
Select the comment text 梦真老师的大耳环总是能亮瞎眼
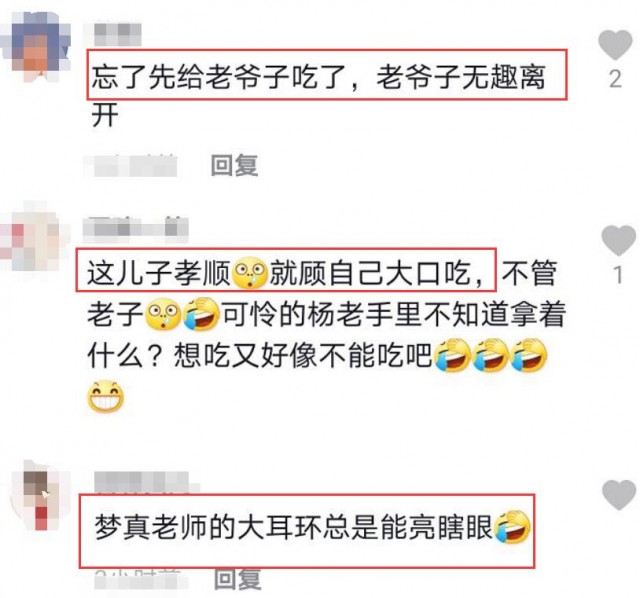293,527
